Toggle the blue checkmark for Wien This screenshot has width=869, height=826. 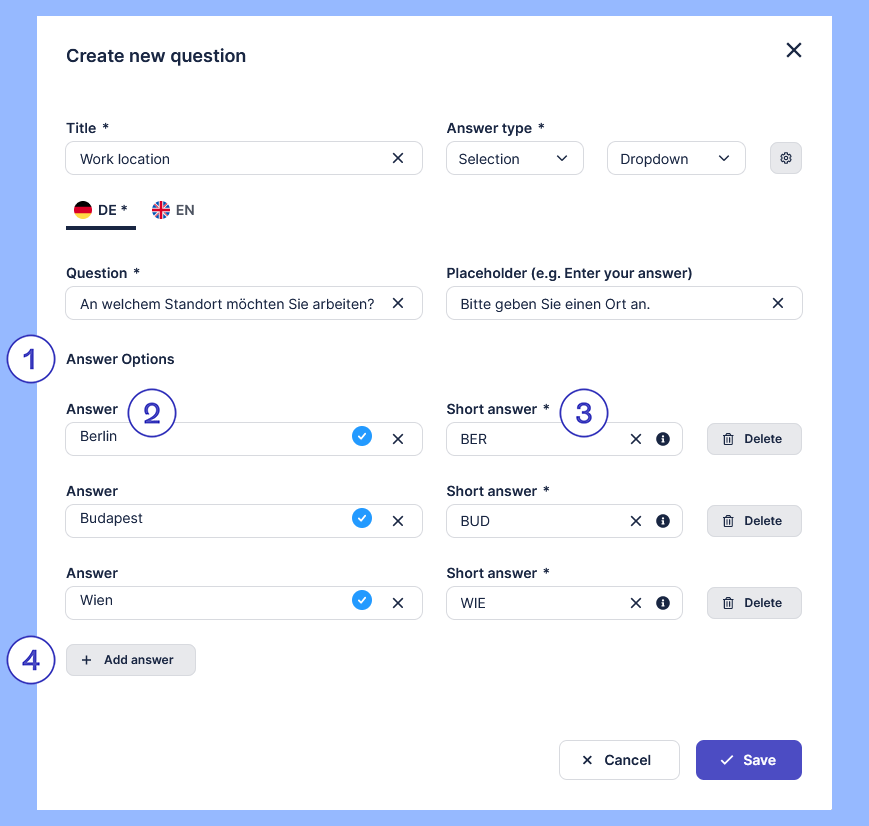point(362,600)
